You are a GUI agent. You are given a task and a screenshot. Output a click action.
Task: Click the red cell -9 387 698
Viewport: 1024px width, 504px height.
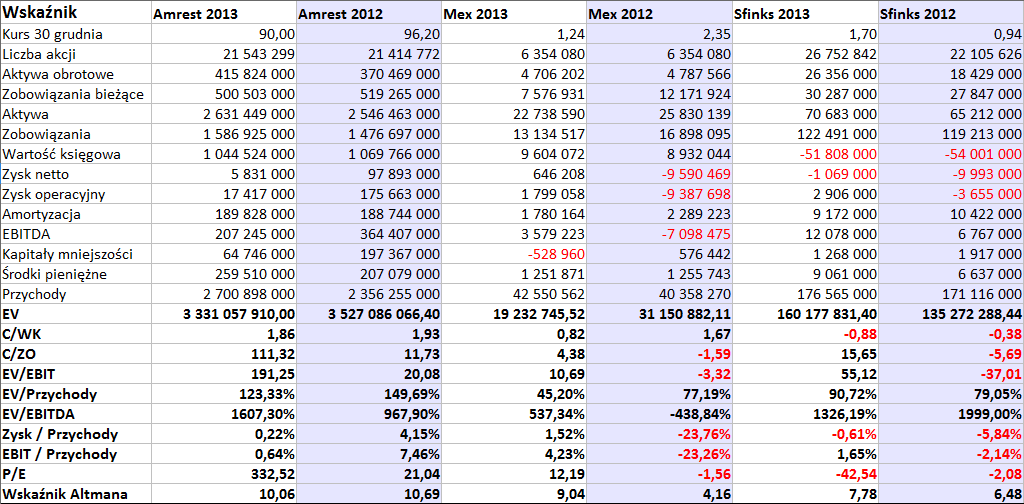[659, 194]
